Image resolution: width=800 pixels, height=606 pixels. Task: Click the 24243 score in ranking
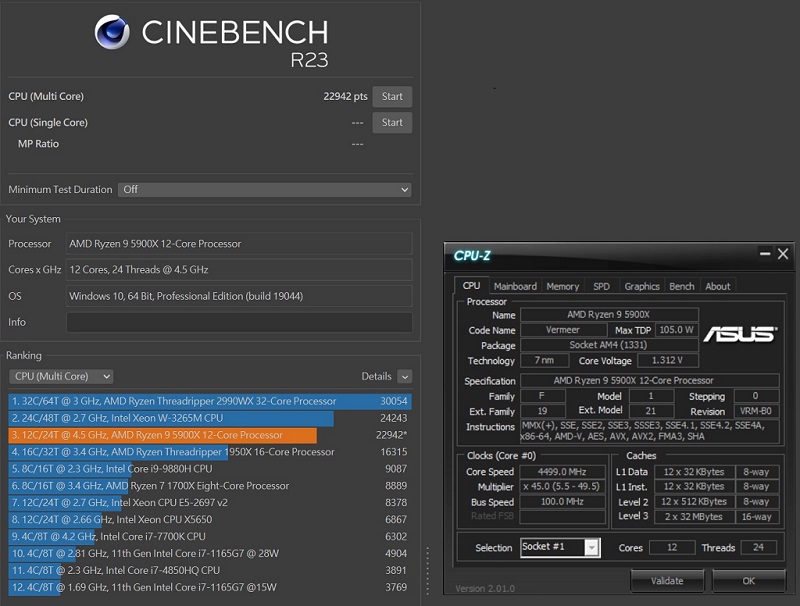coord(394,418)
